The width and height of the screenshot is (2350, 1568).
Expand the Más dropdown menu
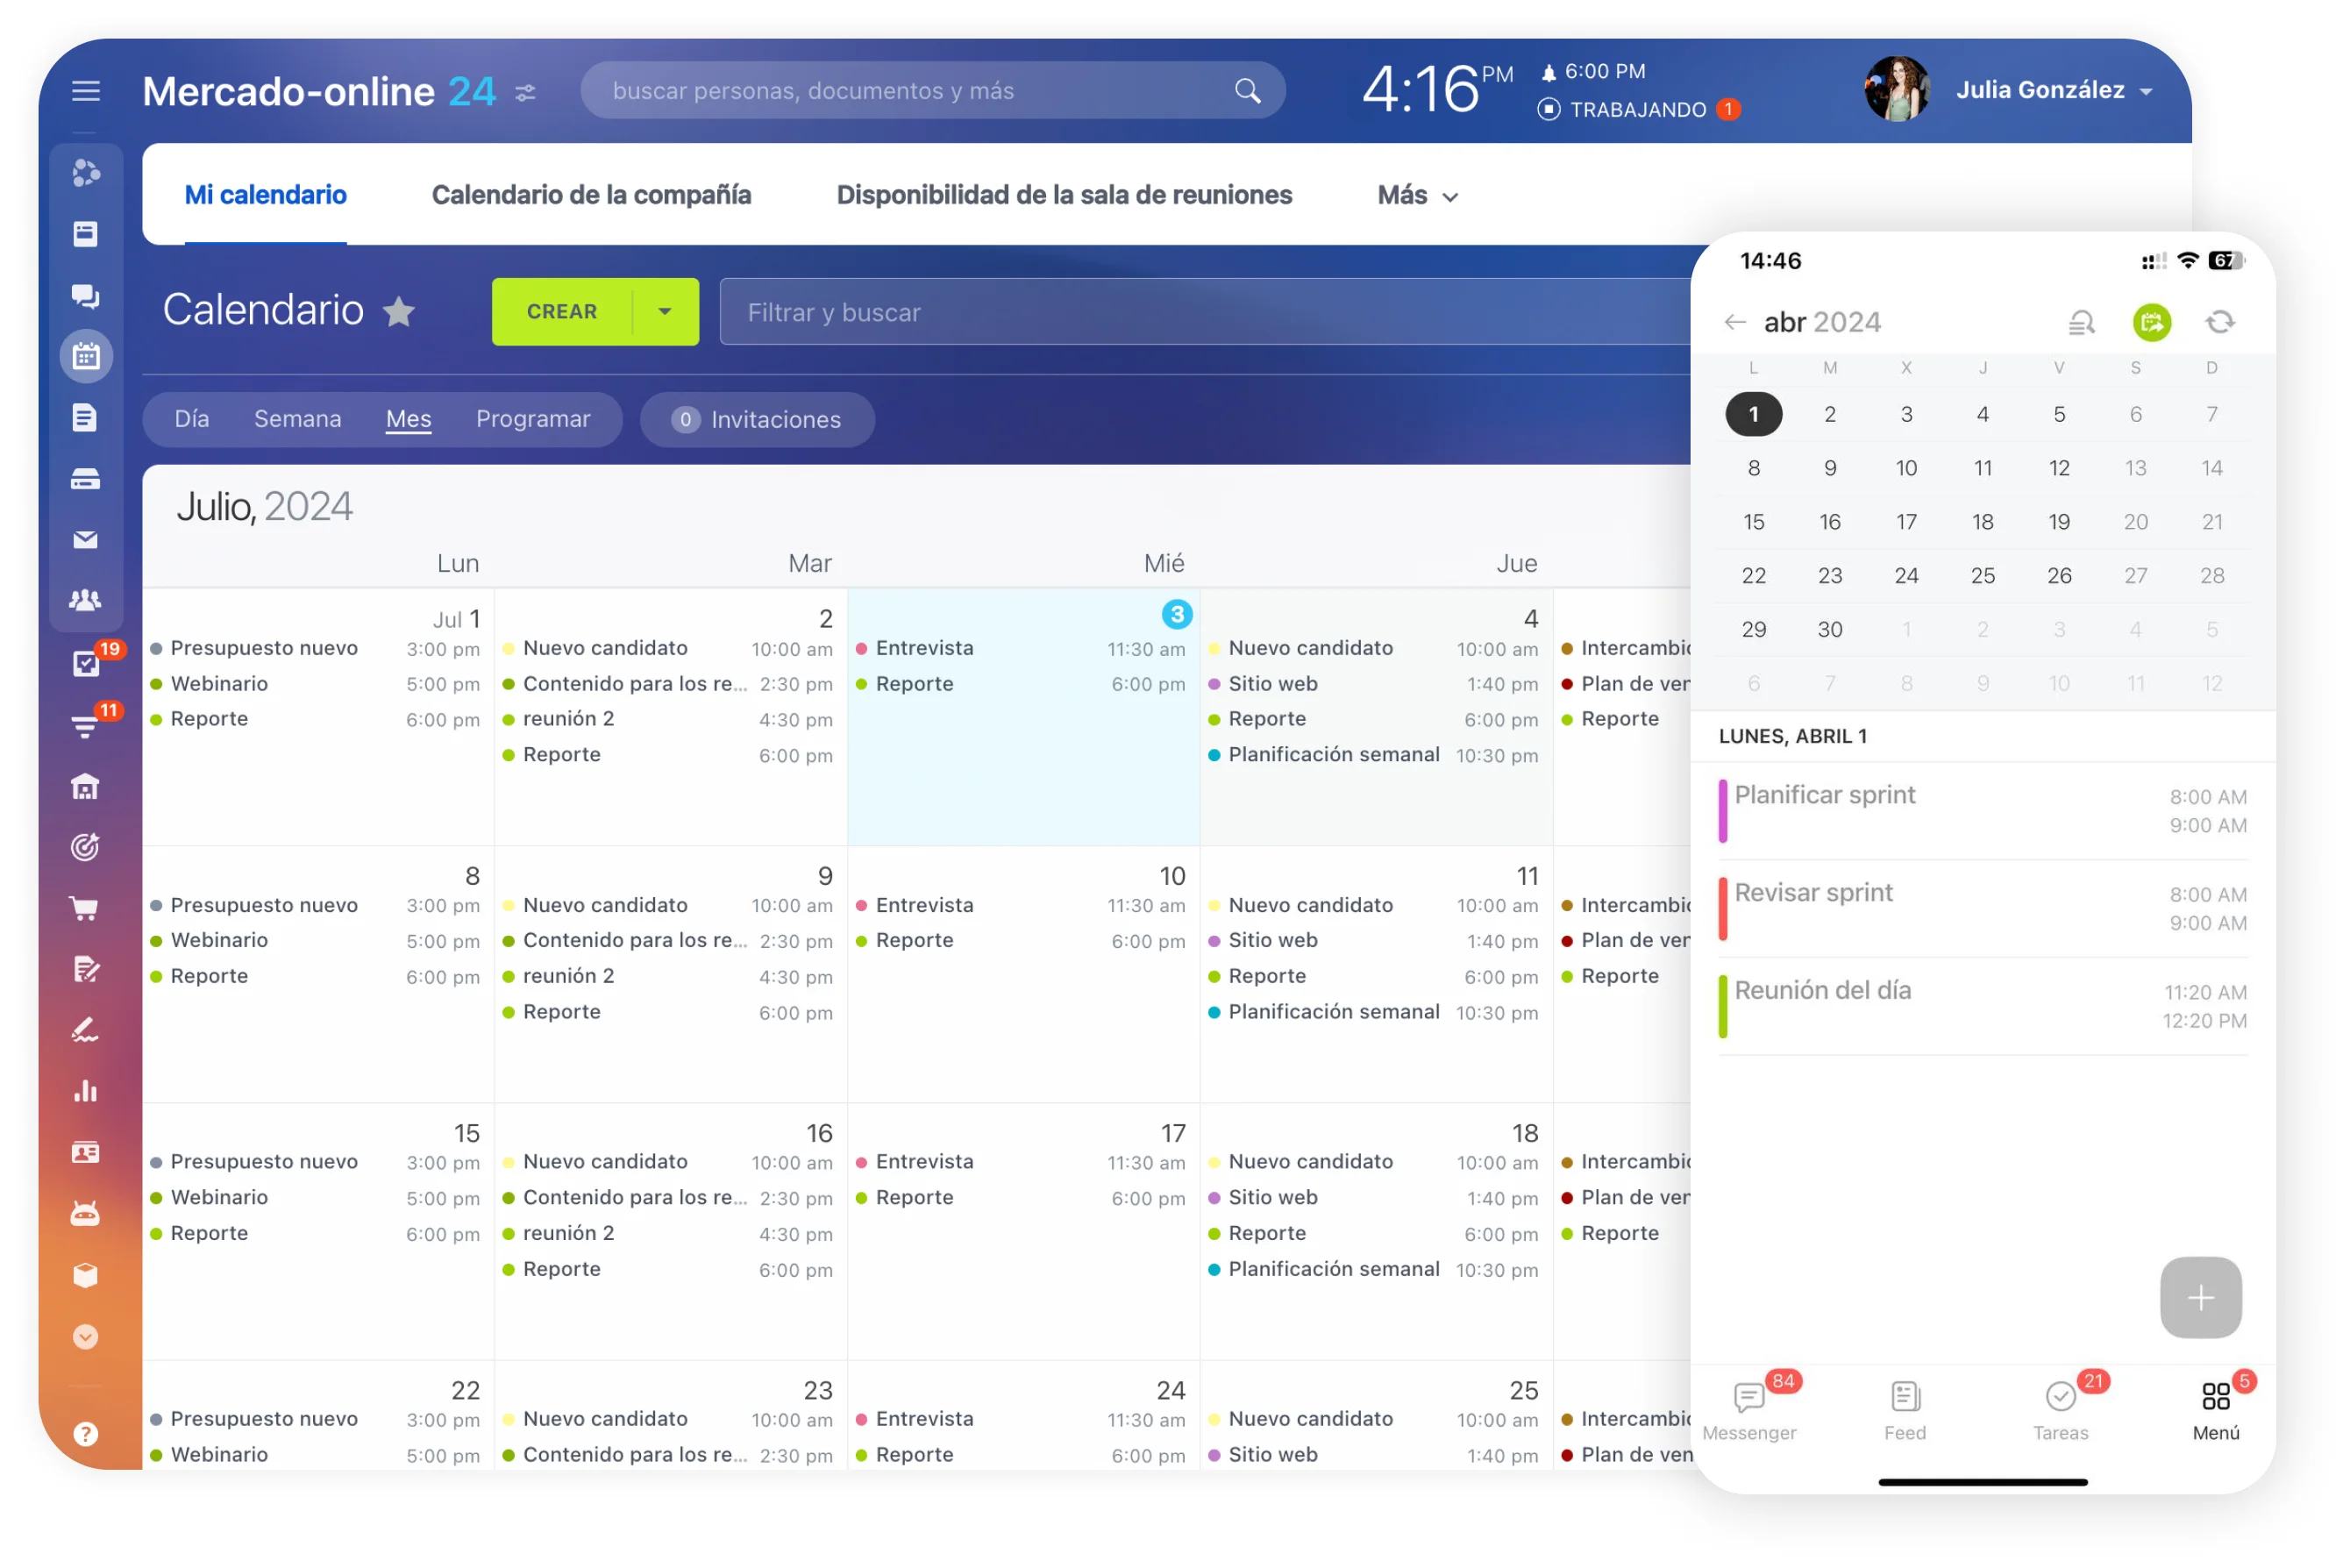1416,195
